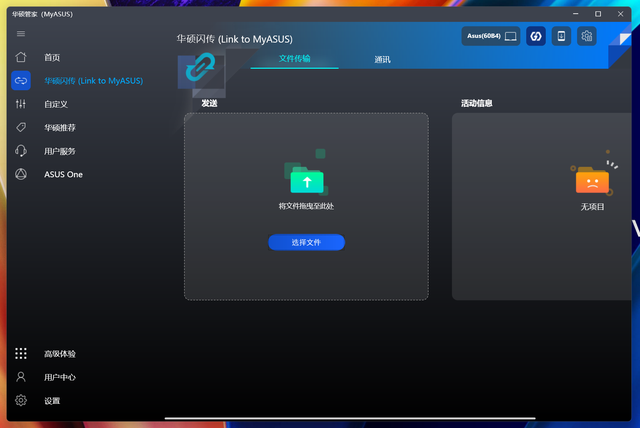640x428 pixels.
Task: Select ASUS One label in the sidebar
Action: point(63,175)
